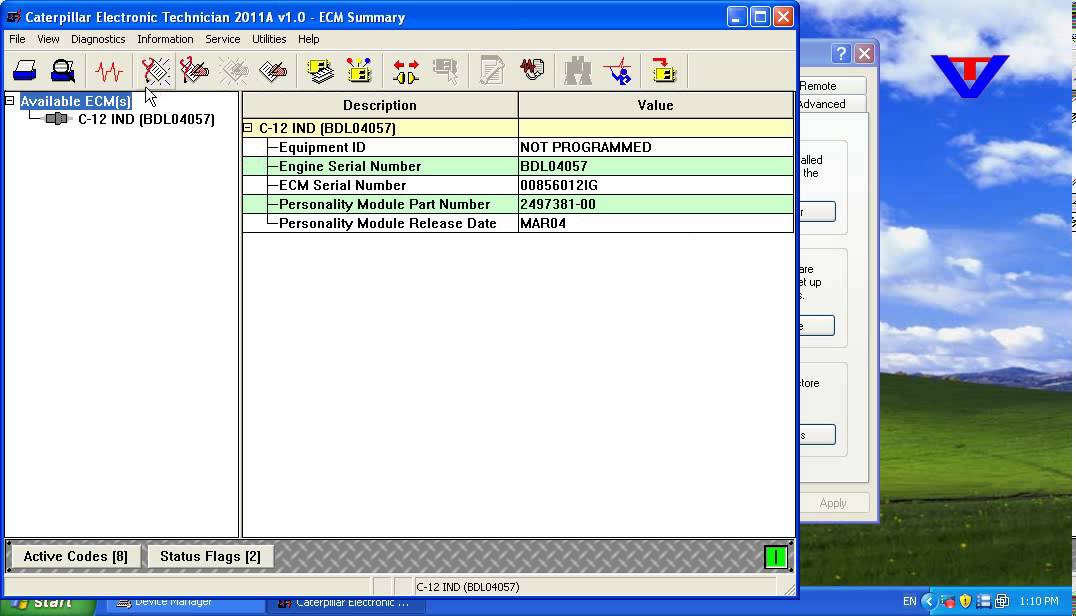This screenshot has width=1076, height=616.
Task: Open the Help menu
Action: click(x=309, y=39)
